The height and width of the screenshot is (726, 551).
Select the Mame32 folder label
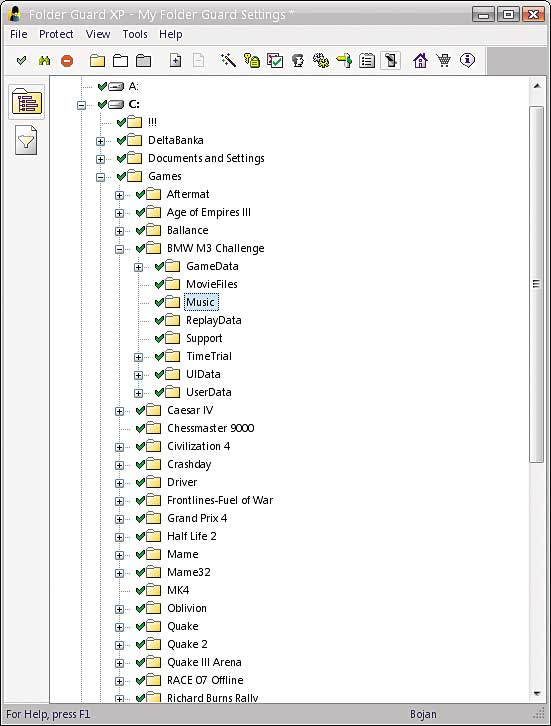[x=188, y=572]
